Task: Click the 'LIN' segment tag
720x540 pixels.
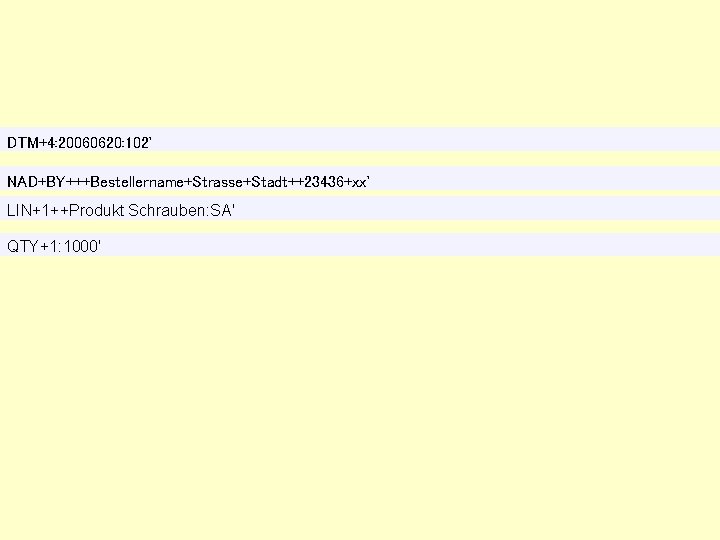Action: (x=19, y=210)
